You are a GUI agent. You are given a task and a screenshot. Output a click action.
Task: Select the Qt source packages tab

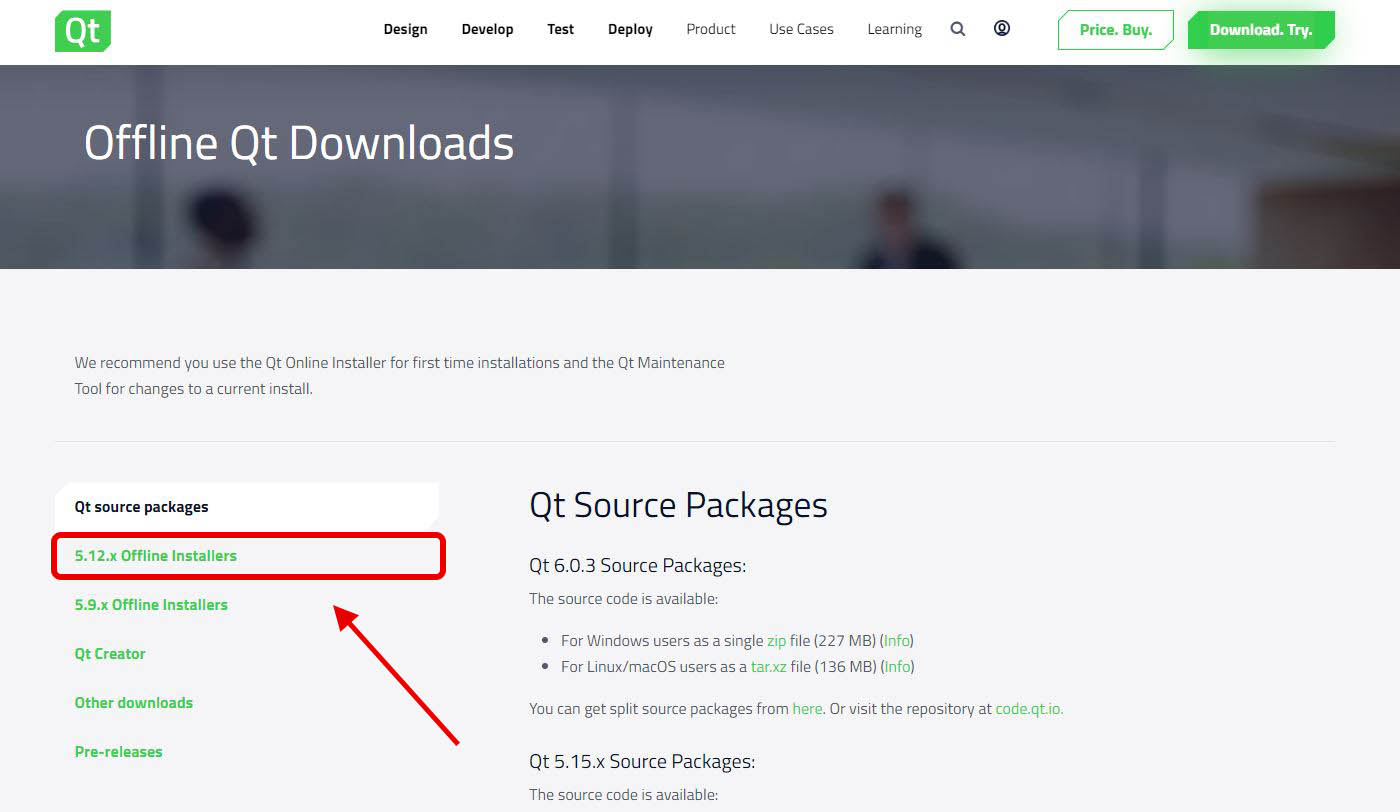246,507
